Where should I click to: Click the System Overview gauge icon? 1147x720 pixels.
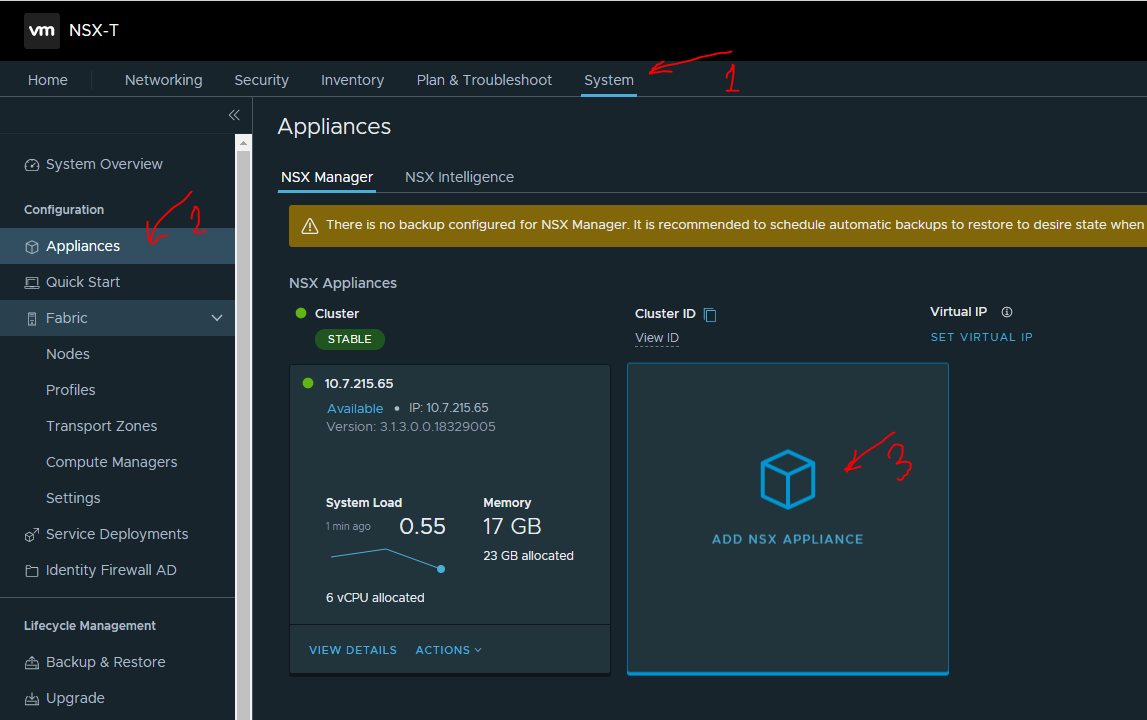31,165
